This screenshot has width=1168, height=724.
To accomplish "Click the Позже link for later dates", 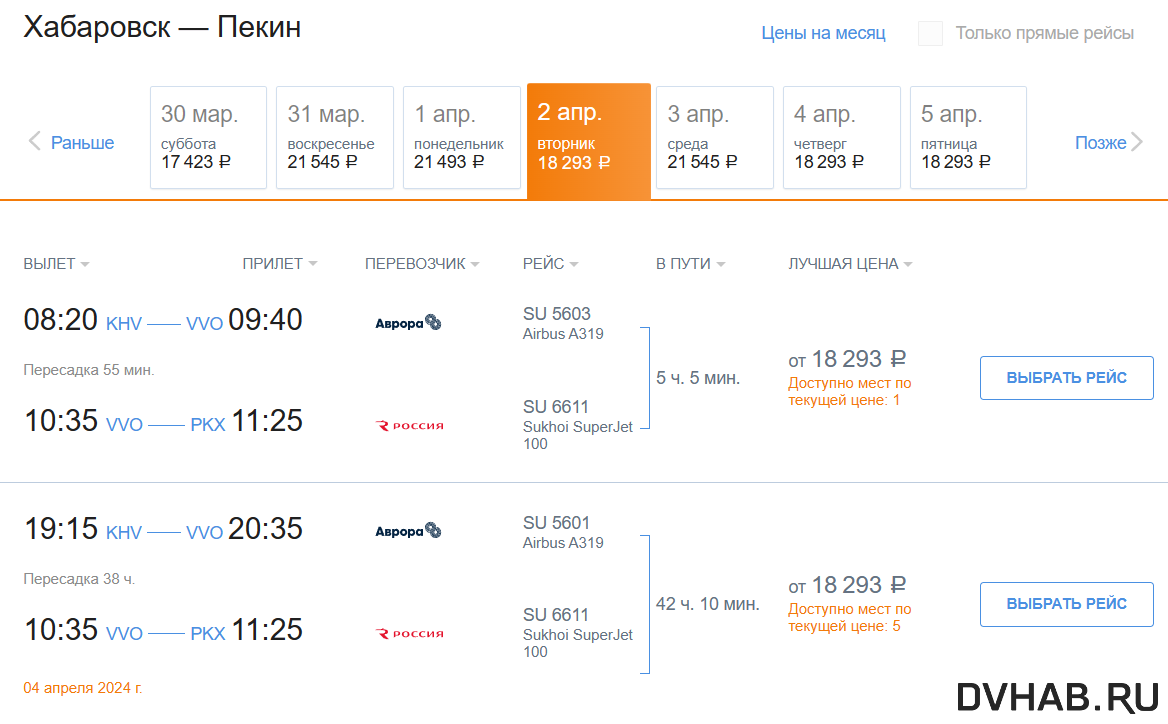I will pos(1100,142).
